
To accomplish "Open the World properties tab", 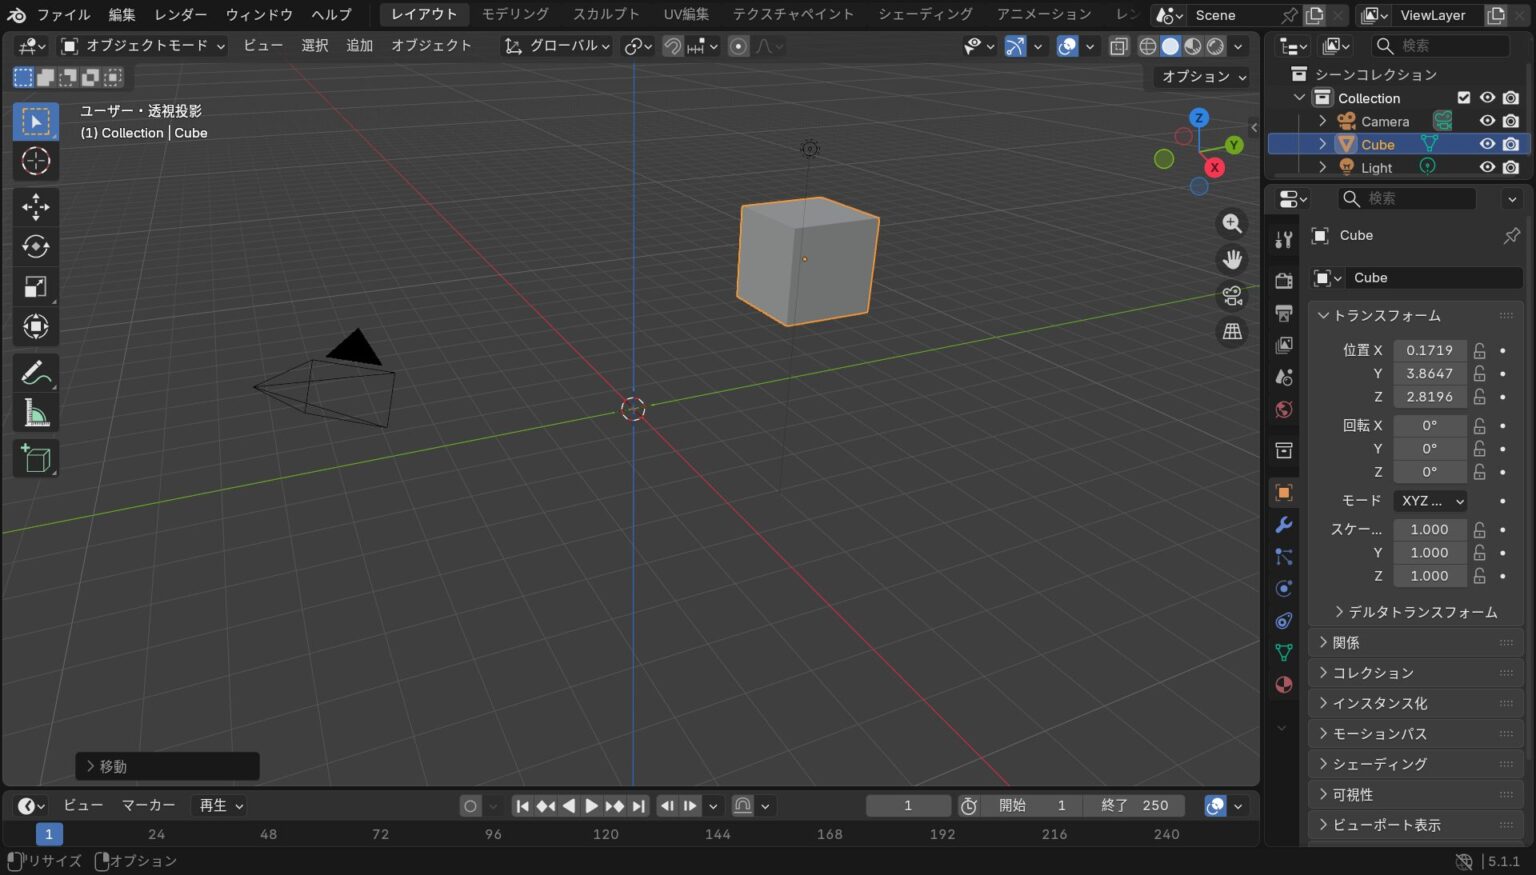I will (x=1284, y=410).
